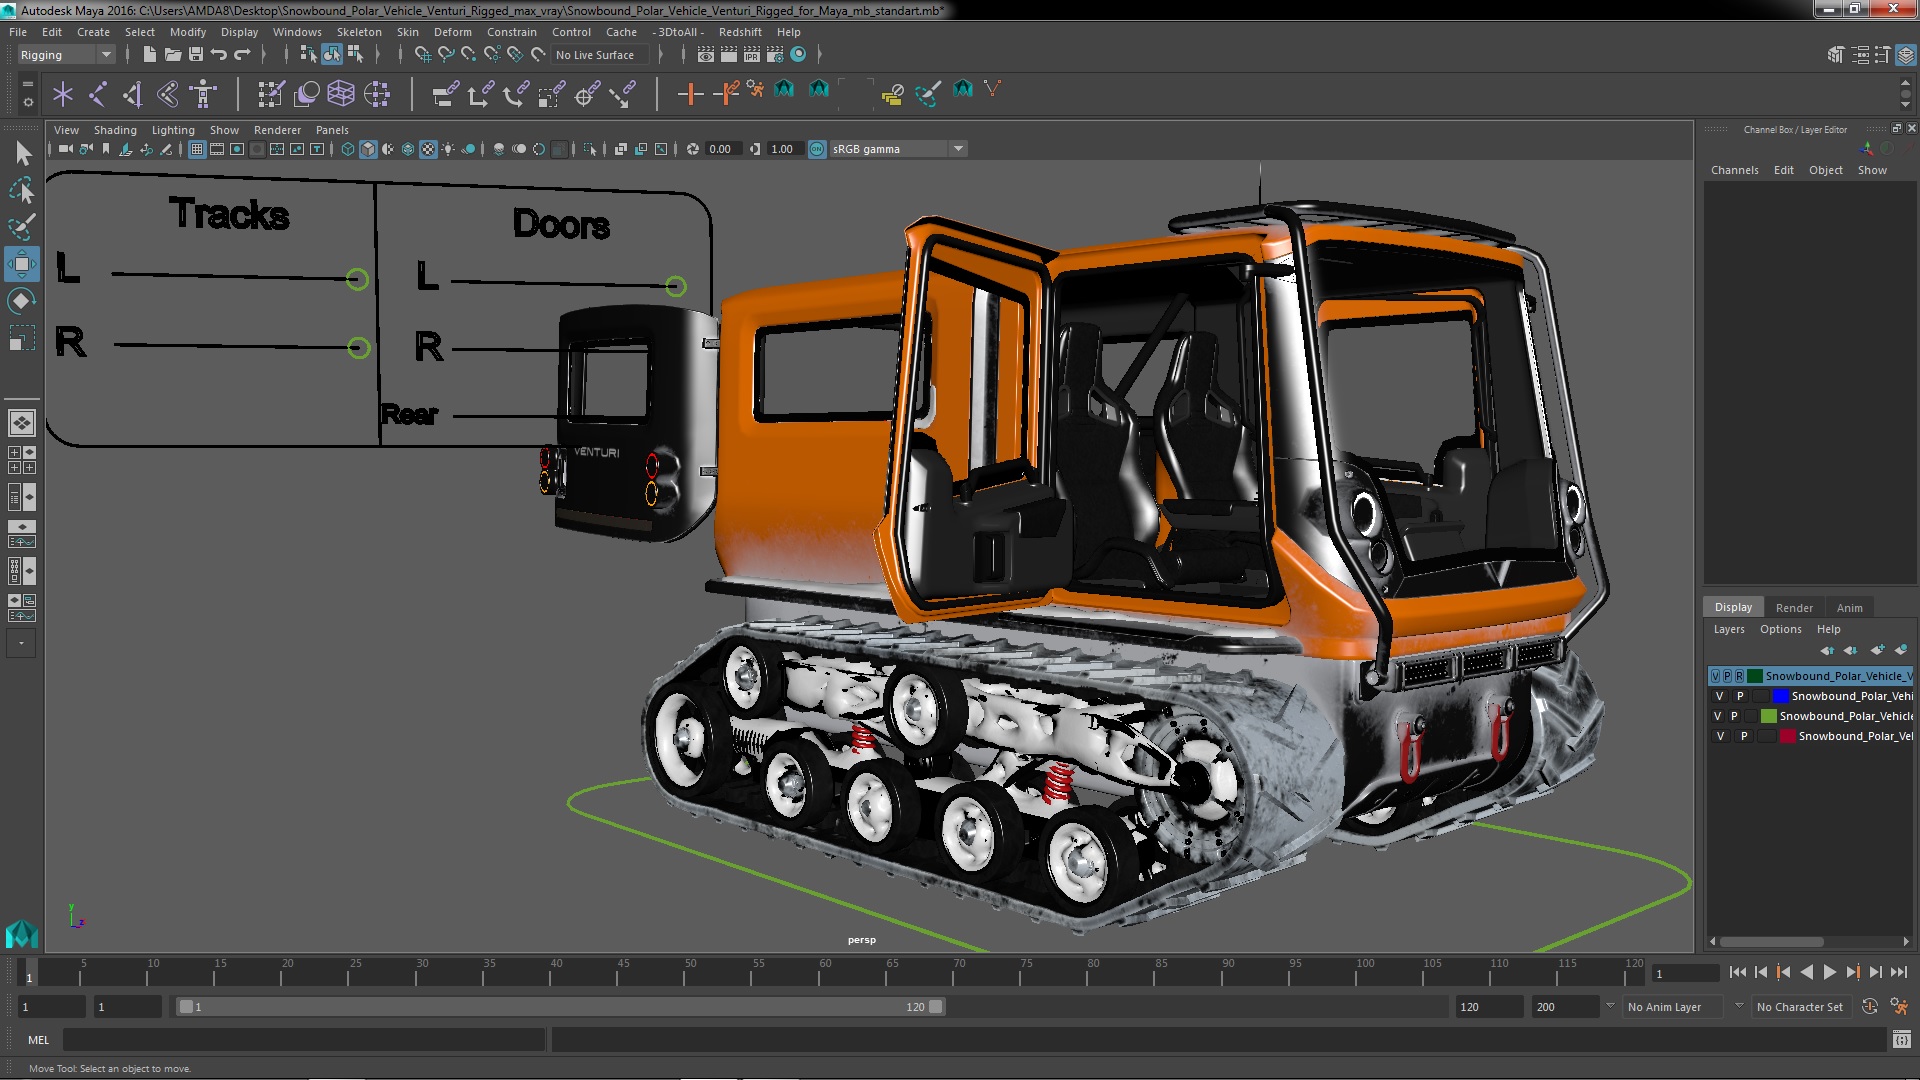This screenshot has width=1920, height=1080.
Task: Activate the Lasso select tool
Action: (x=21, y=190)
